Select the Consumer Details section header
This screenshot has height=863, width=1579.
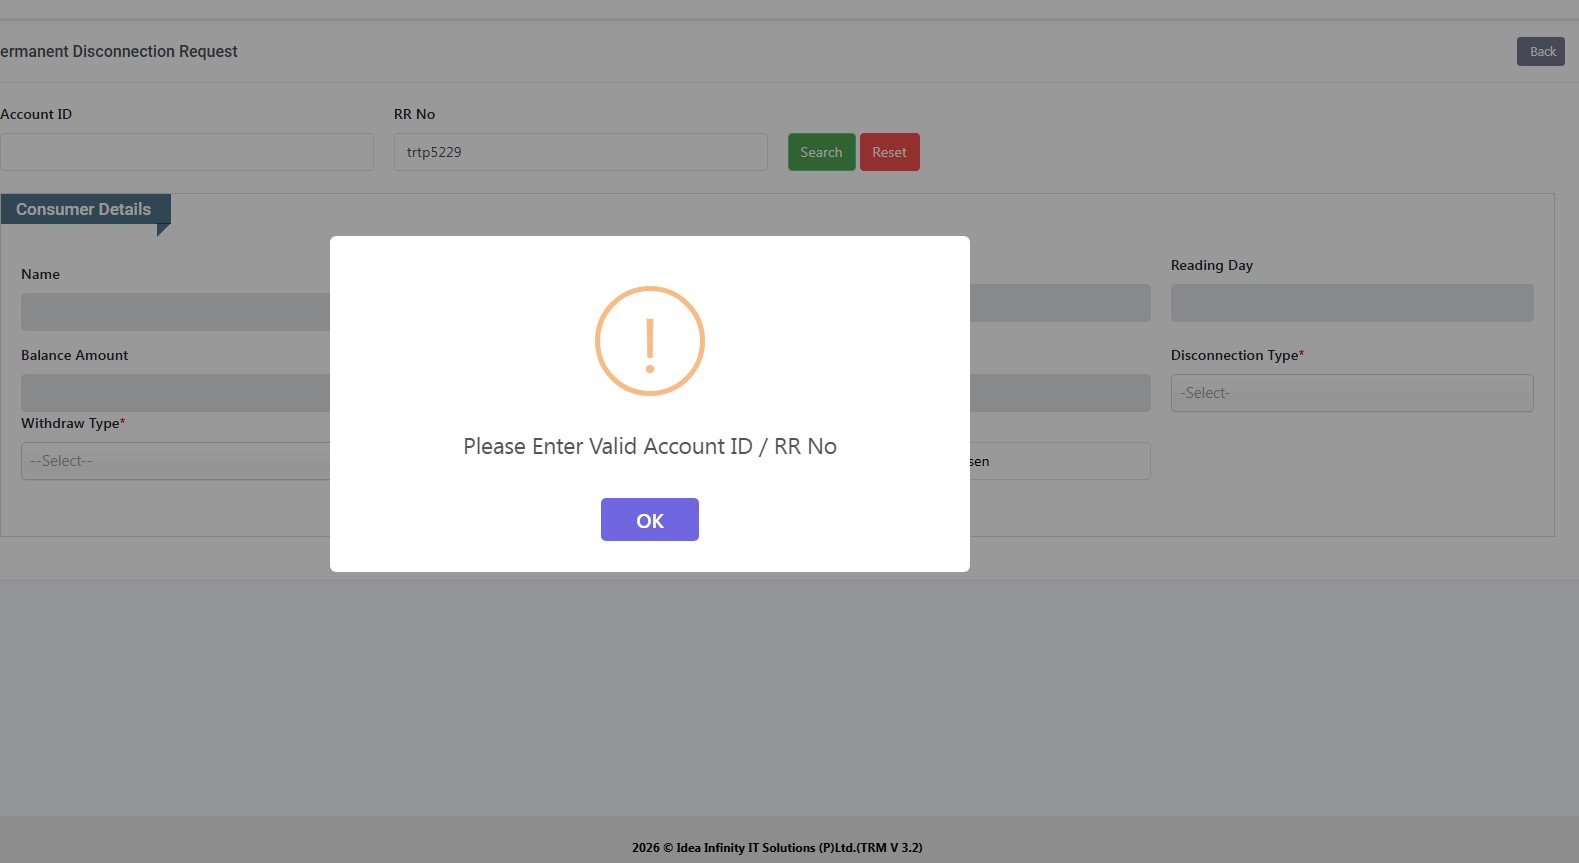pos(84,209)
